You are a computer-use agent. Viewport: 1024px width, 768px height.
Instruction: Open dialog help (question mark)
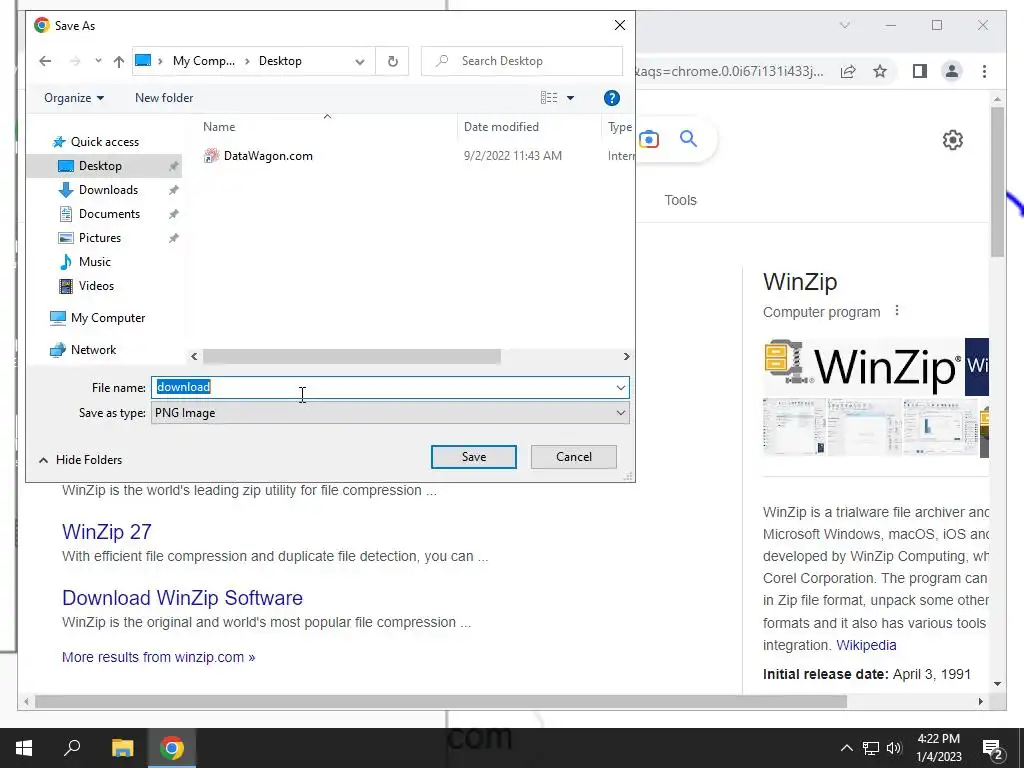click(x=611, y=98)
